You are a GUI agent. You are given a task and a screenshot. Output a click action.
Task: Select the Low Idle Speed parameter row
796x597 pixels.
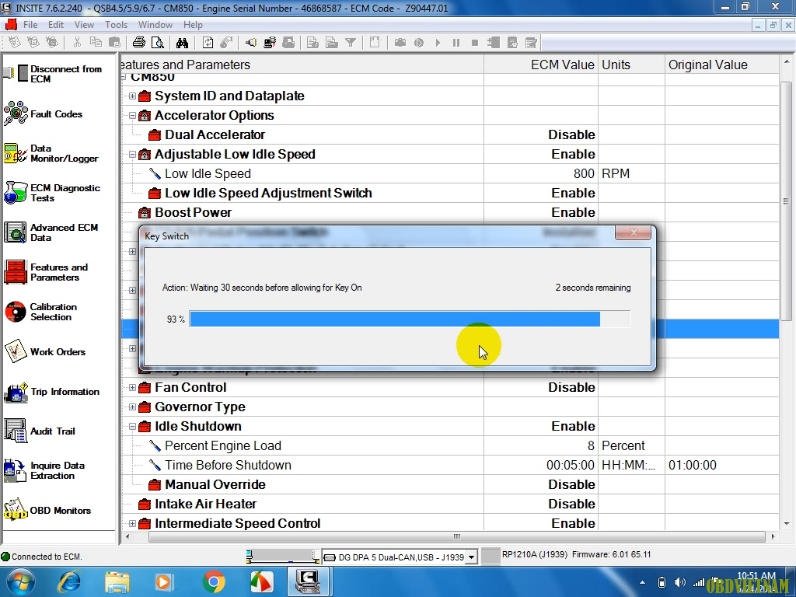[x=450, y=174]
